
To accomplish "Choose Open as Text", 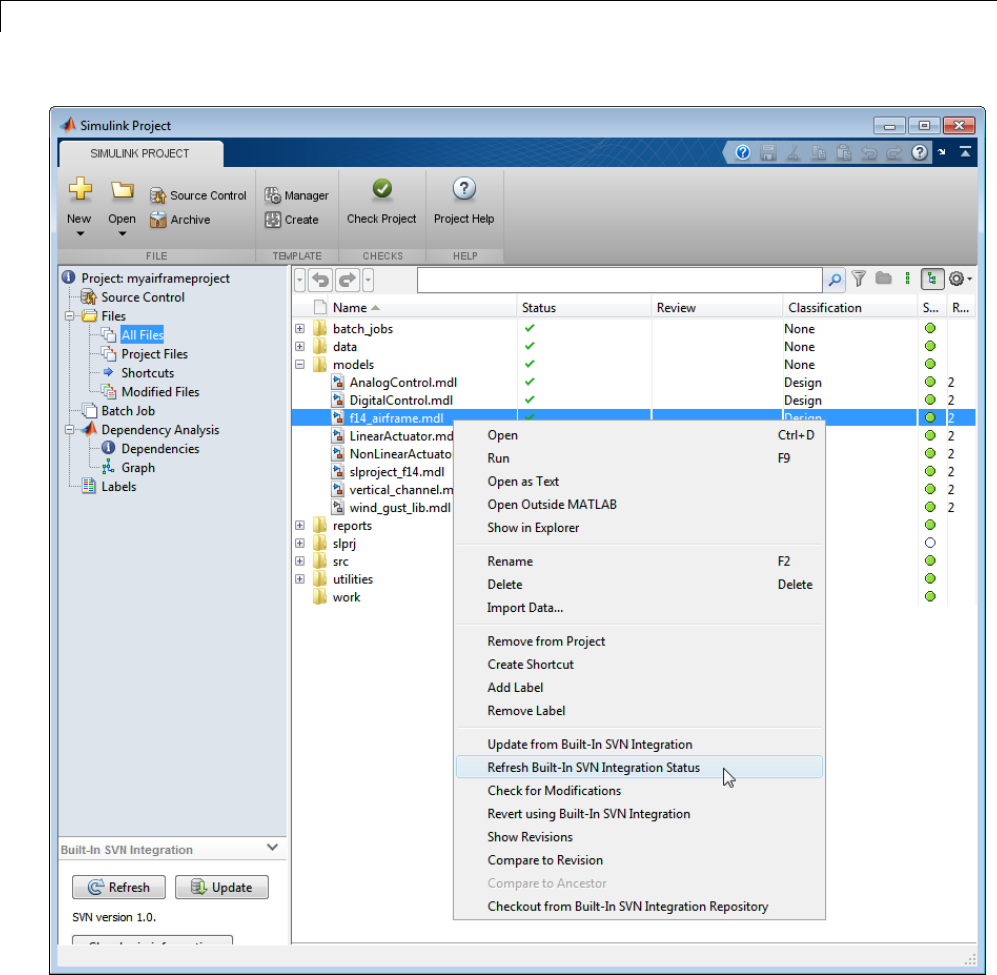I will coord(640,481).
